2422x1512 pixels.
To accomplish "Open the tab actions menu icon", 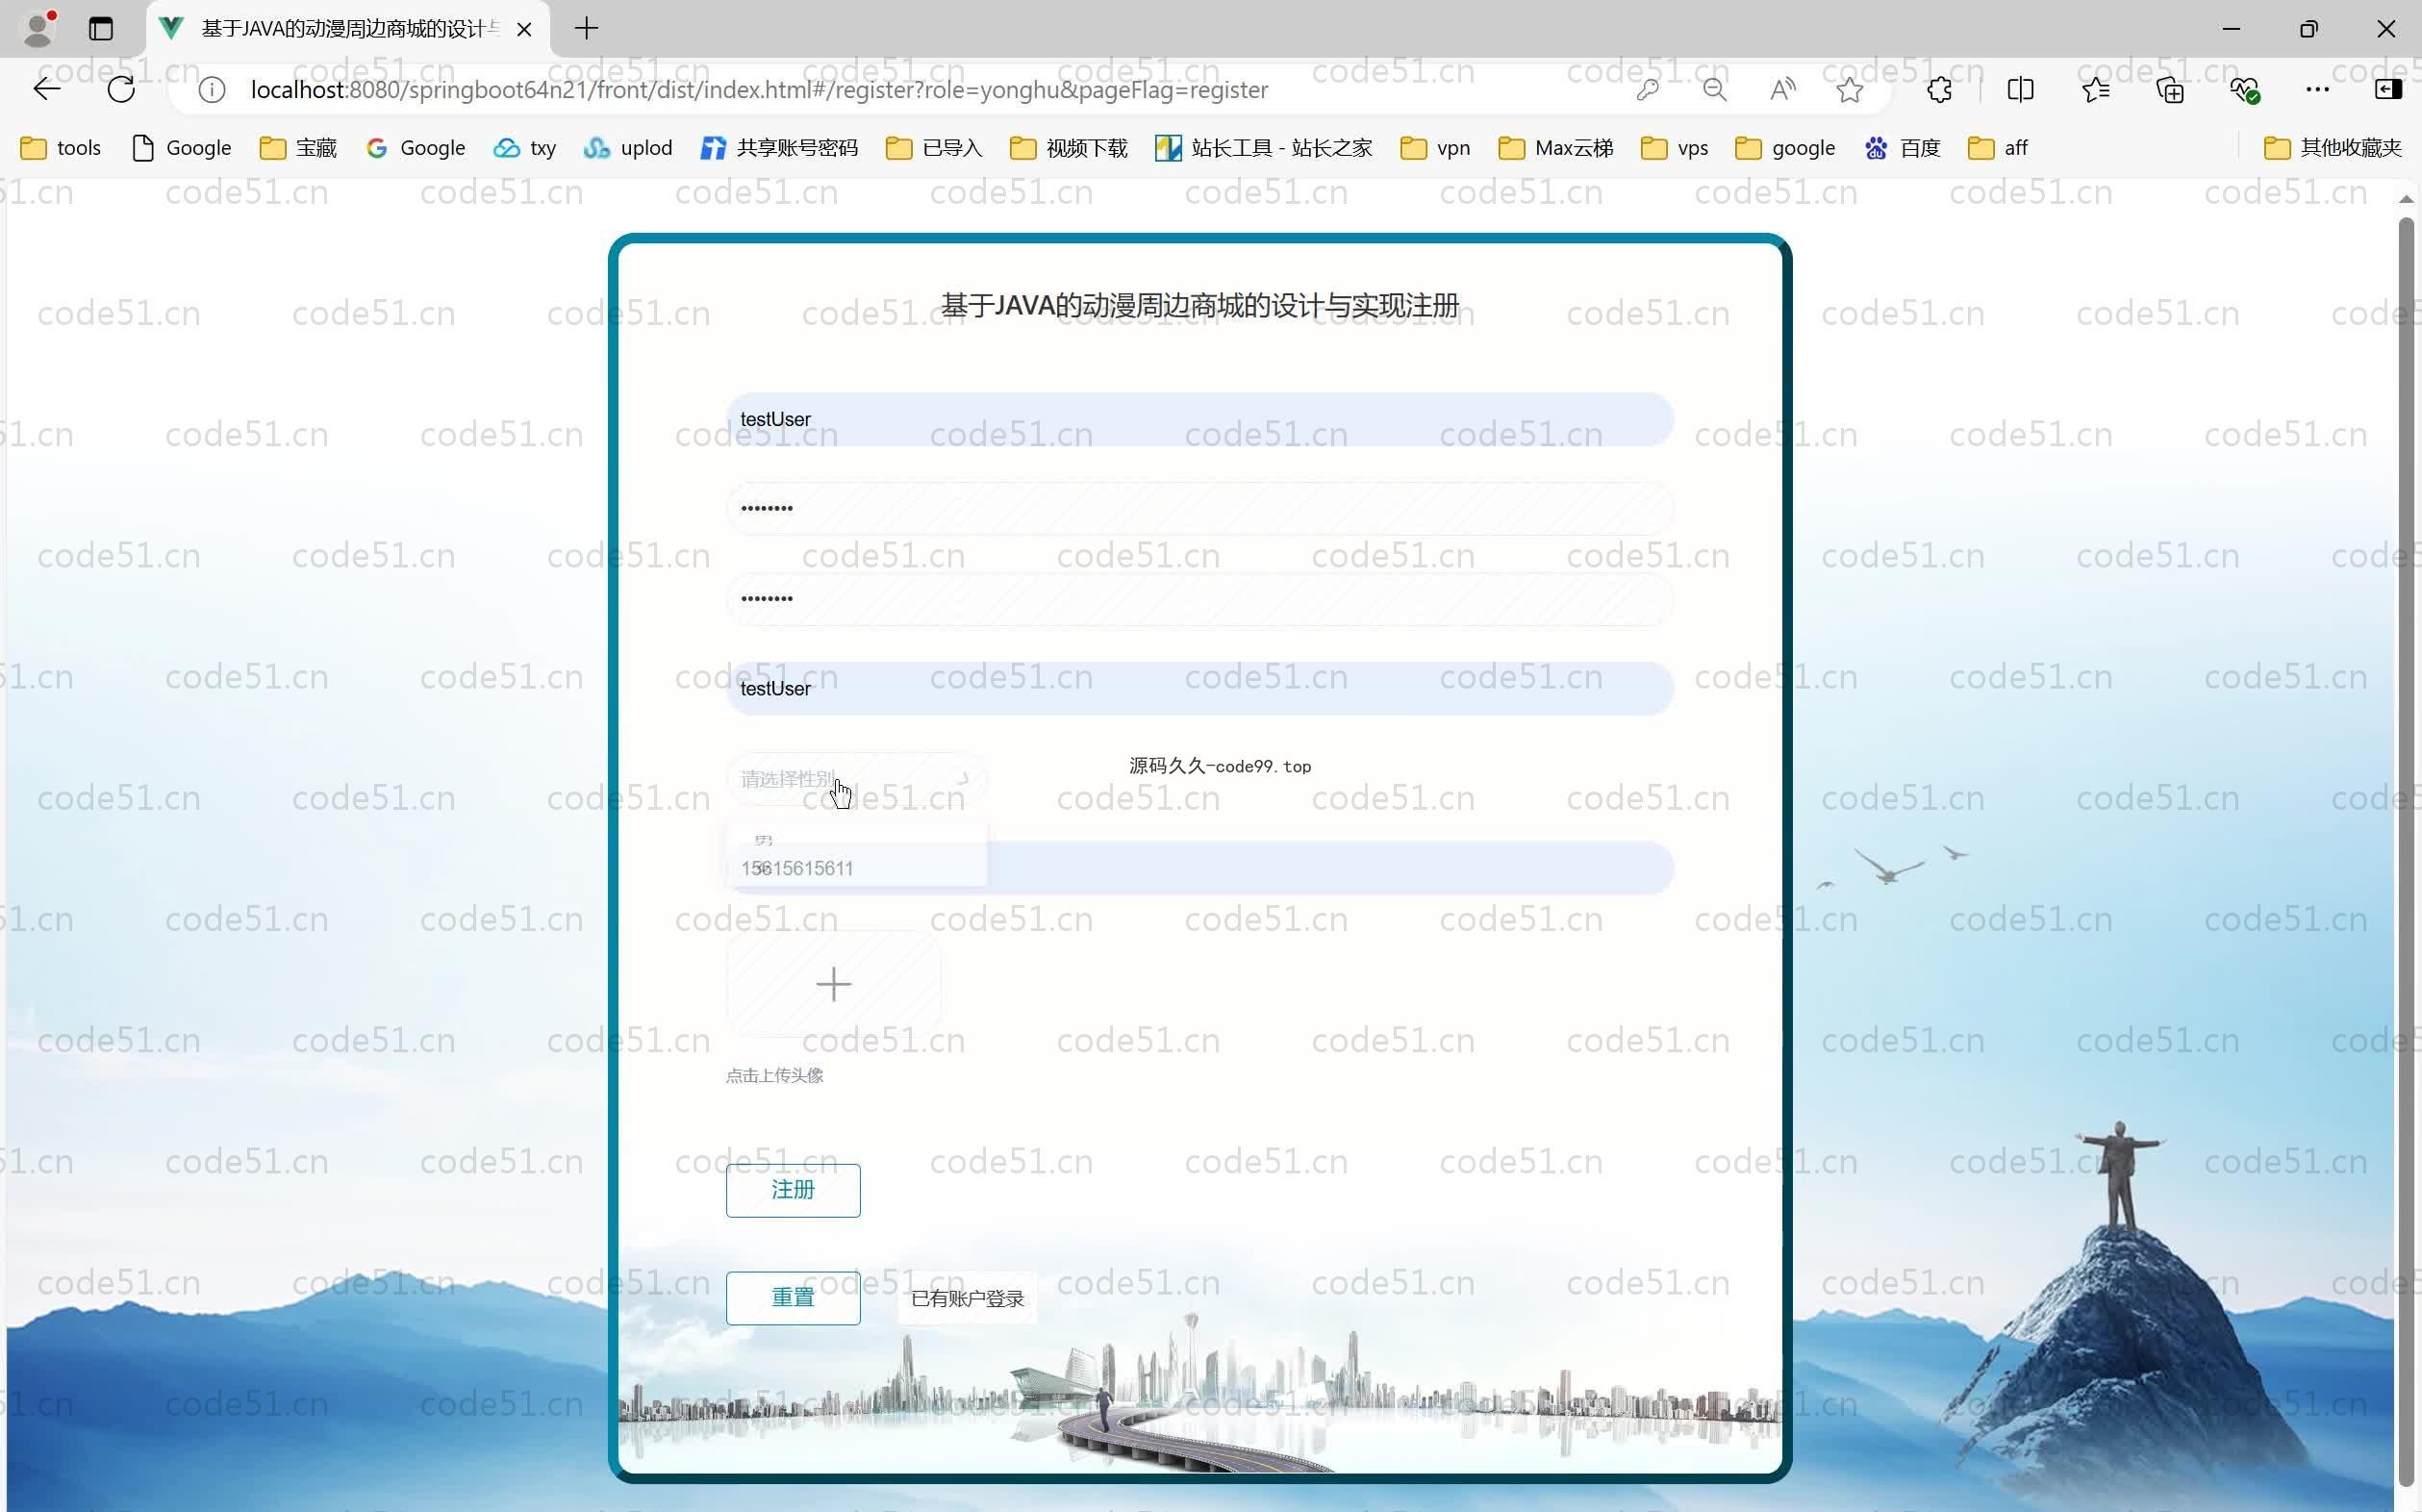I will pos(101,28).
